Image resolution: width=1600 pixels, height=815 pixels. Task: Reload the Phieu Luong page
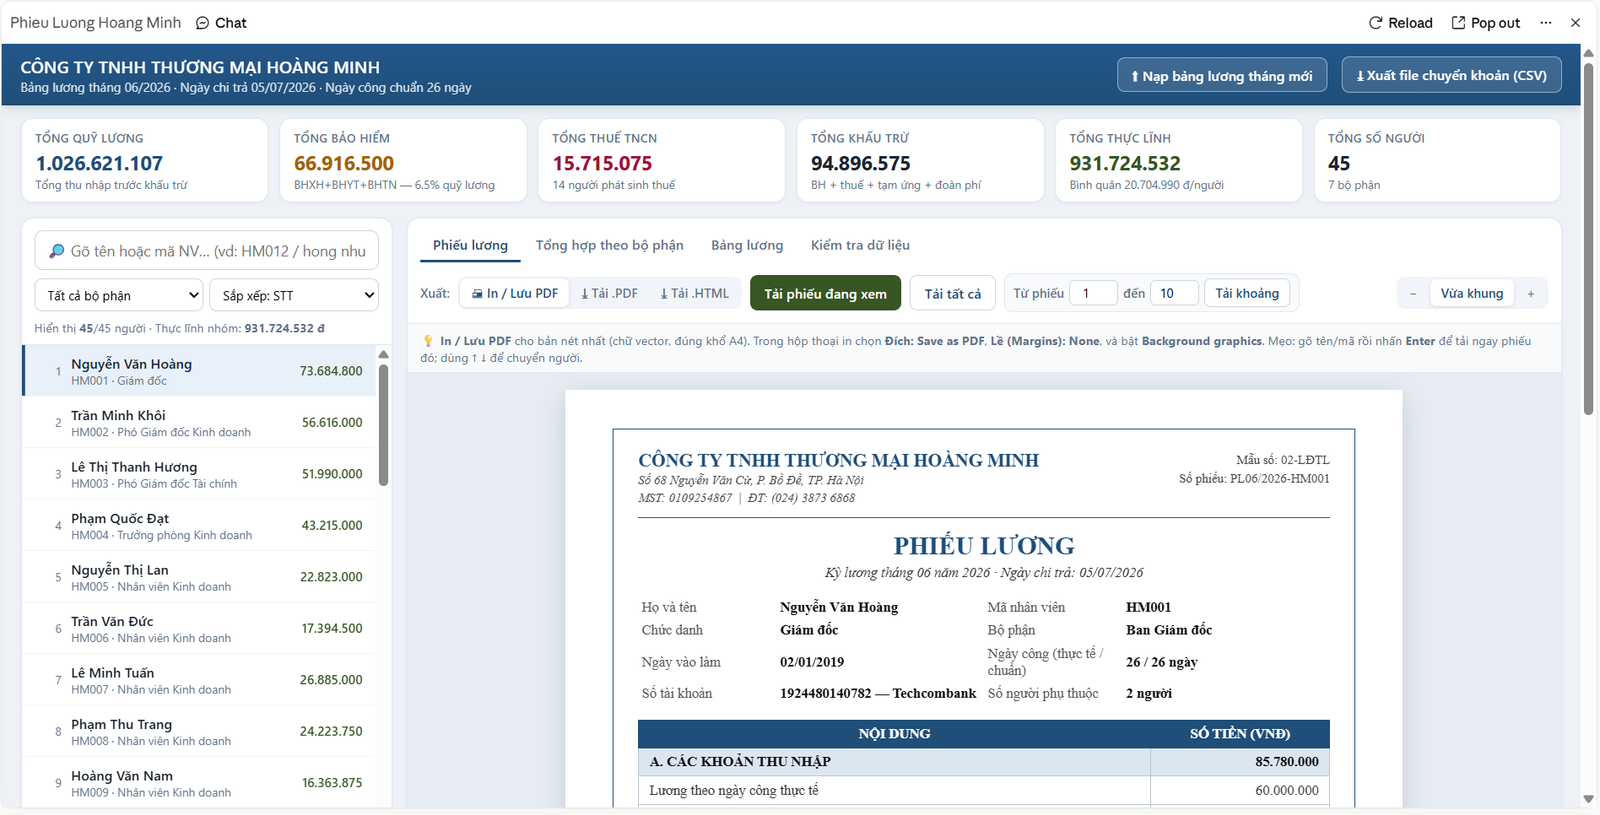coord(1400,22)
